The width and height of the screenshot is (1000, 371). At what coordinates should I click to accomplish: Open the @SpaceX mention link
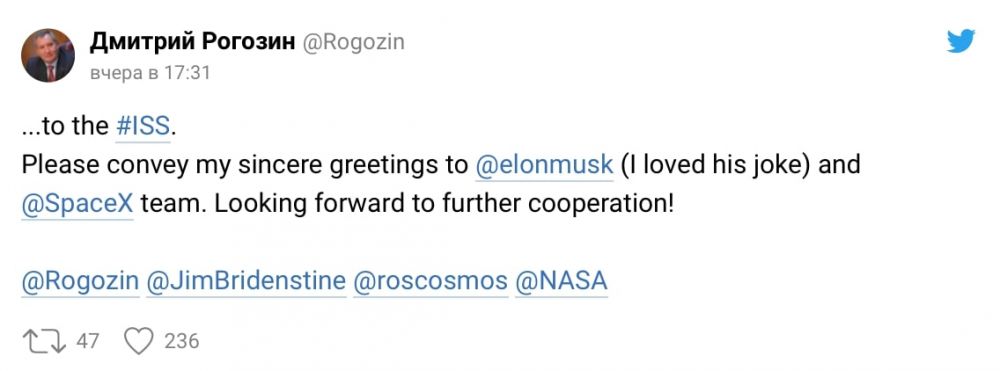pos(77,205)
